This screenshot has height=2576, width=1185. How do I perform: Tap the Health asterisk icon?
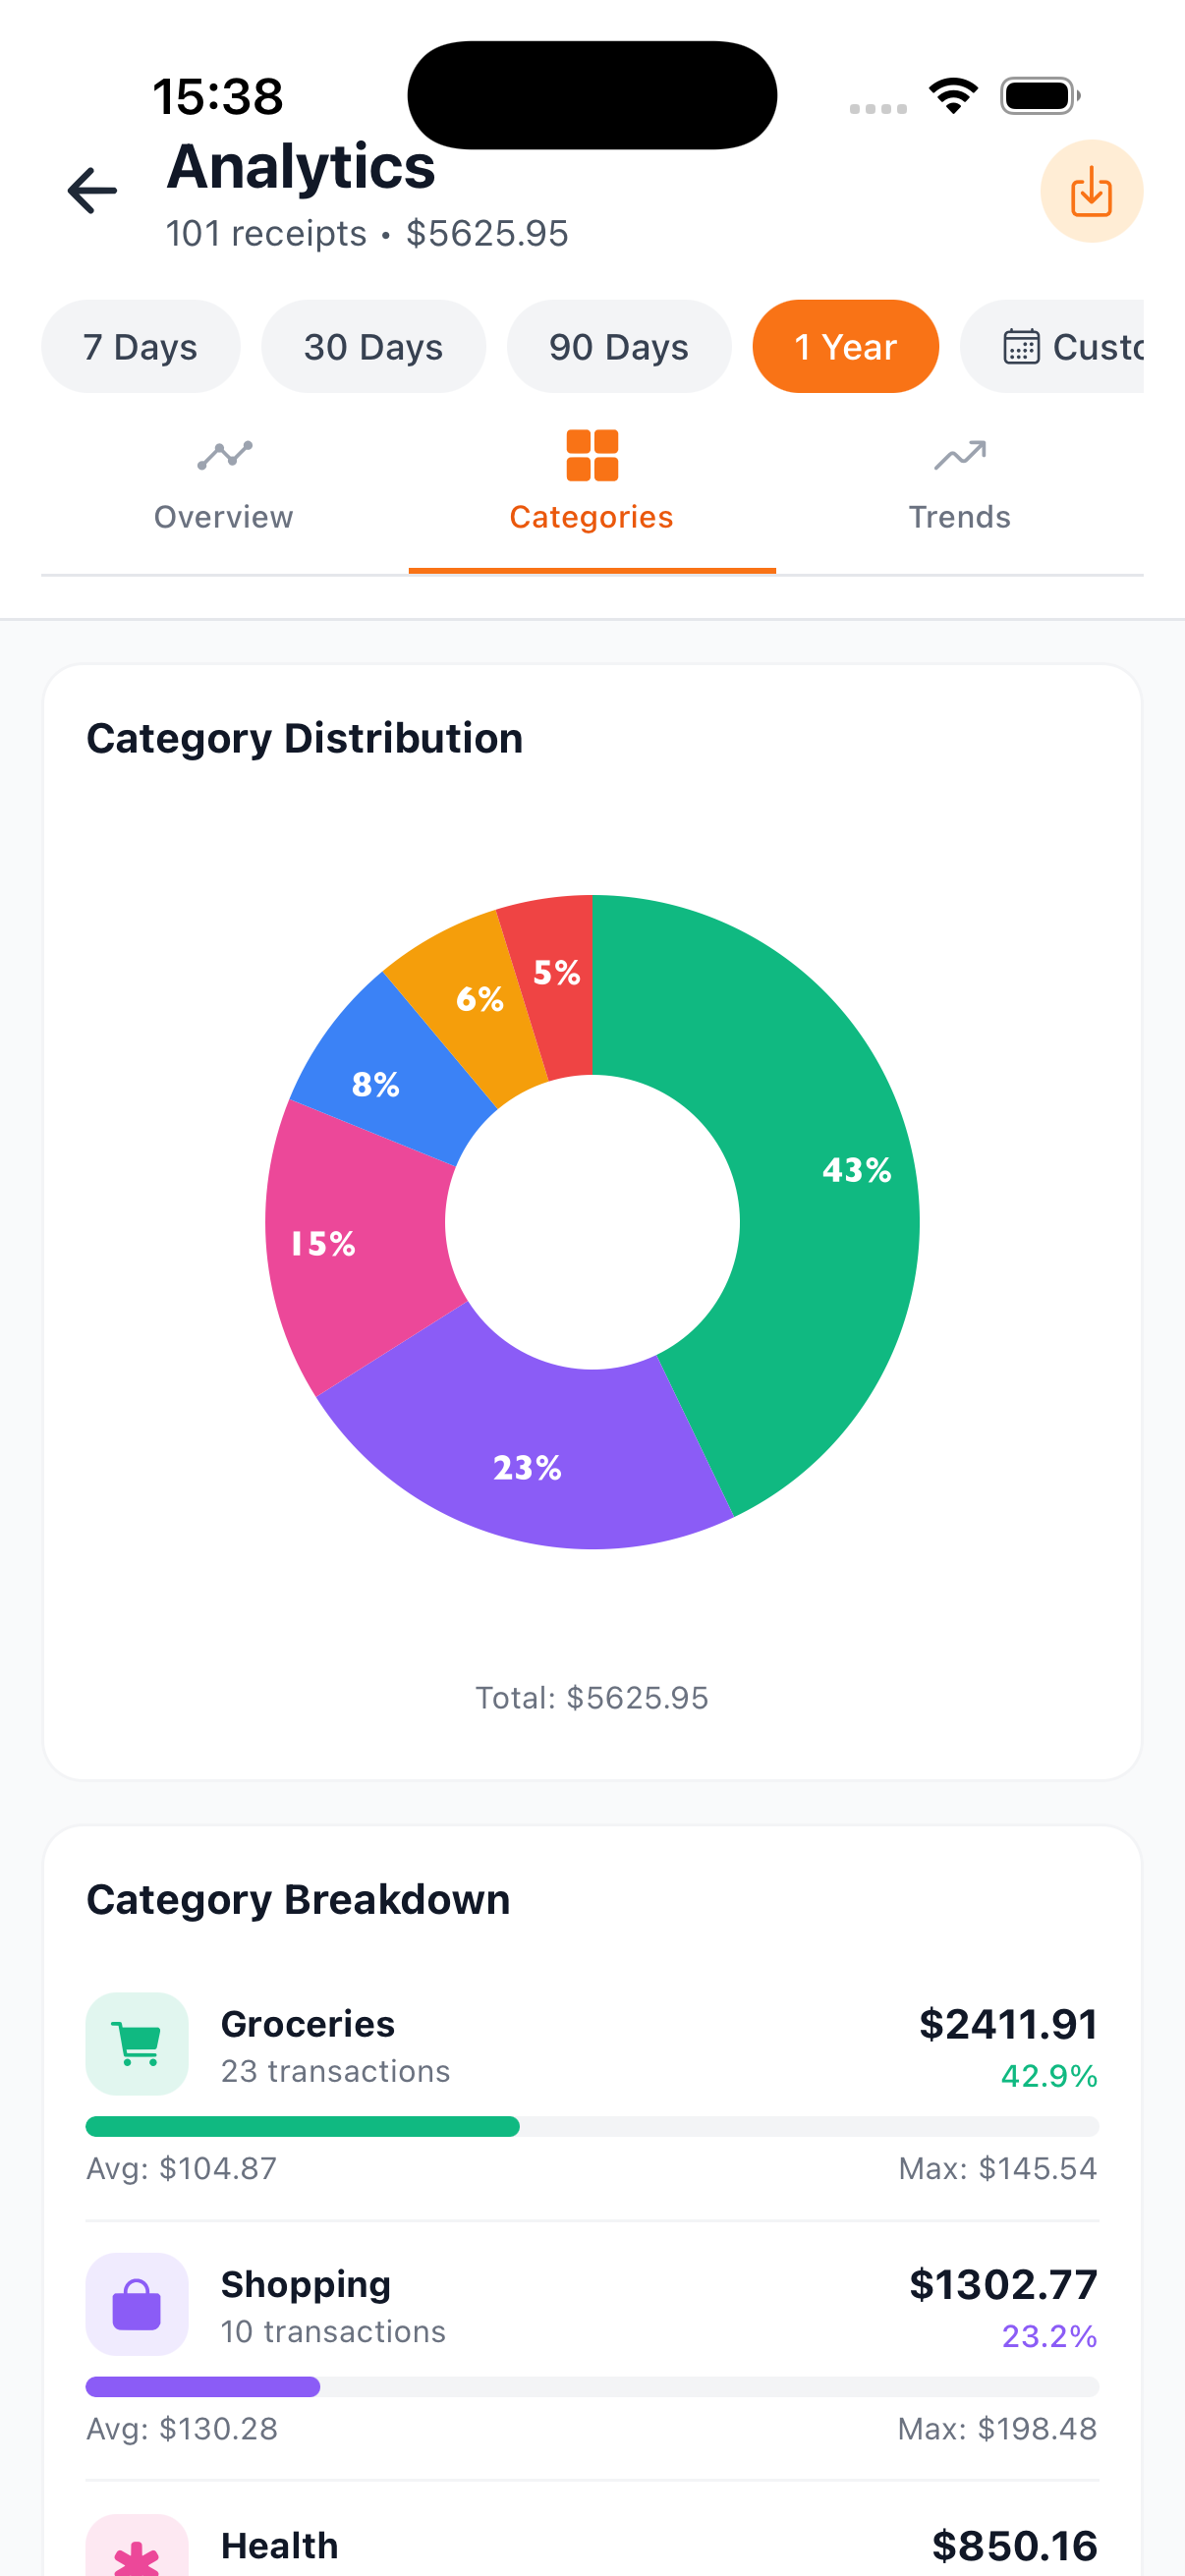[137, 2555]
